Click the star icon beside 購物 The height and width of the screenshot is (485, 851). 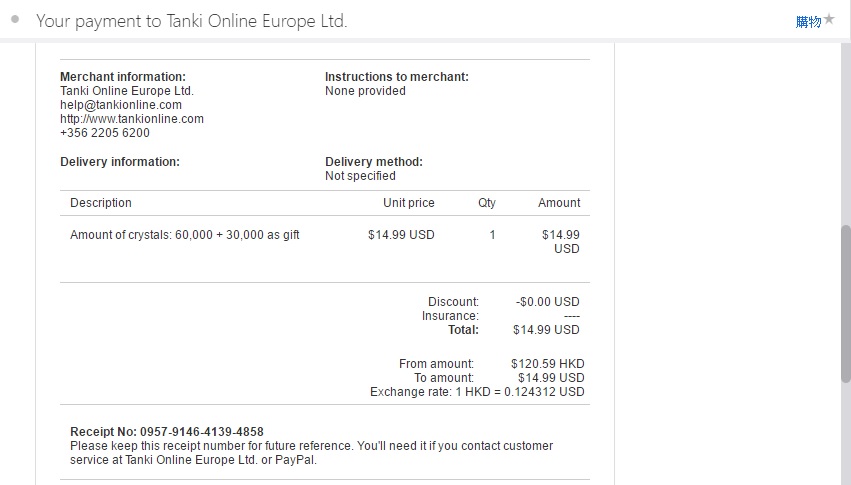pos(829,20)
